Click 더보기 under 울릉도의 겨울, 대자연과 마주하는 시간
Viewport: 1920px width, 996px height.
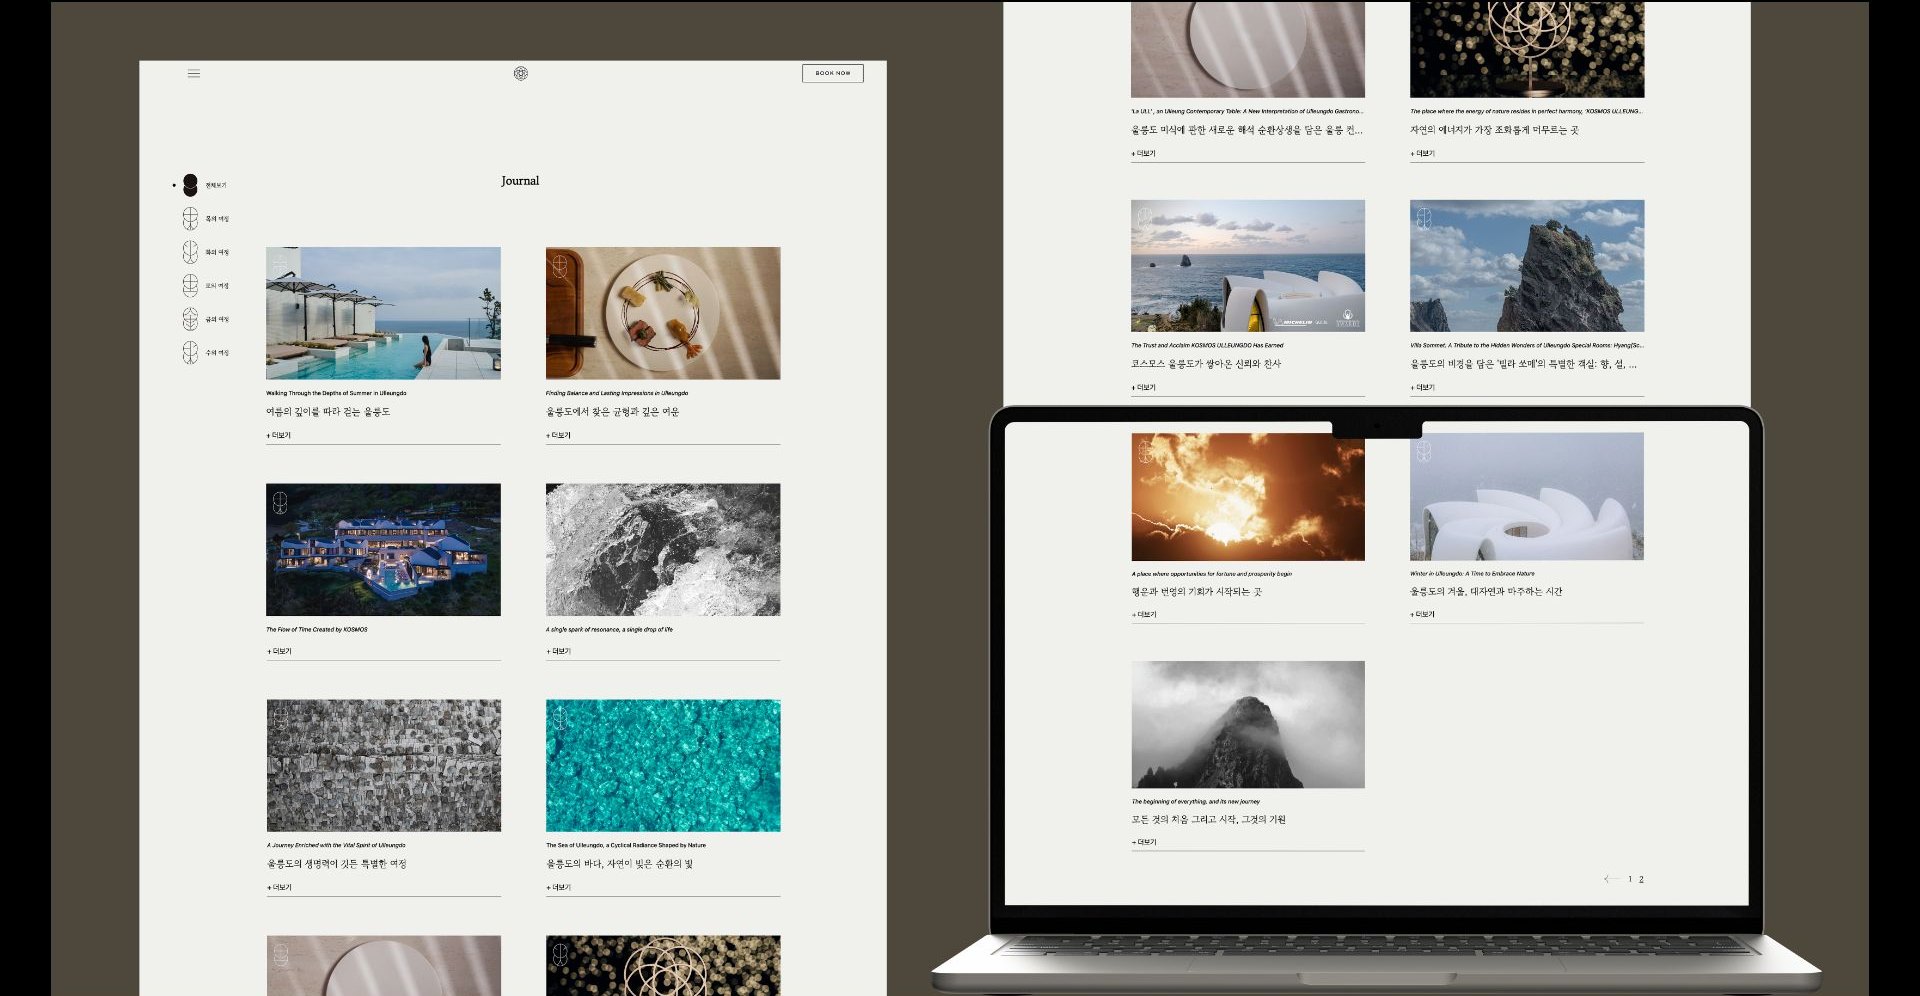[x=1423, y=614]
